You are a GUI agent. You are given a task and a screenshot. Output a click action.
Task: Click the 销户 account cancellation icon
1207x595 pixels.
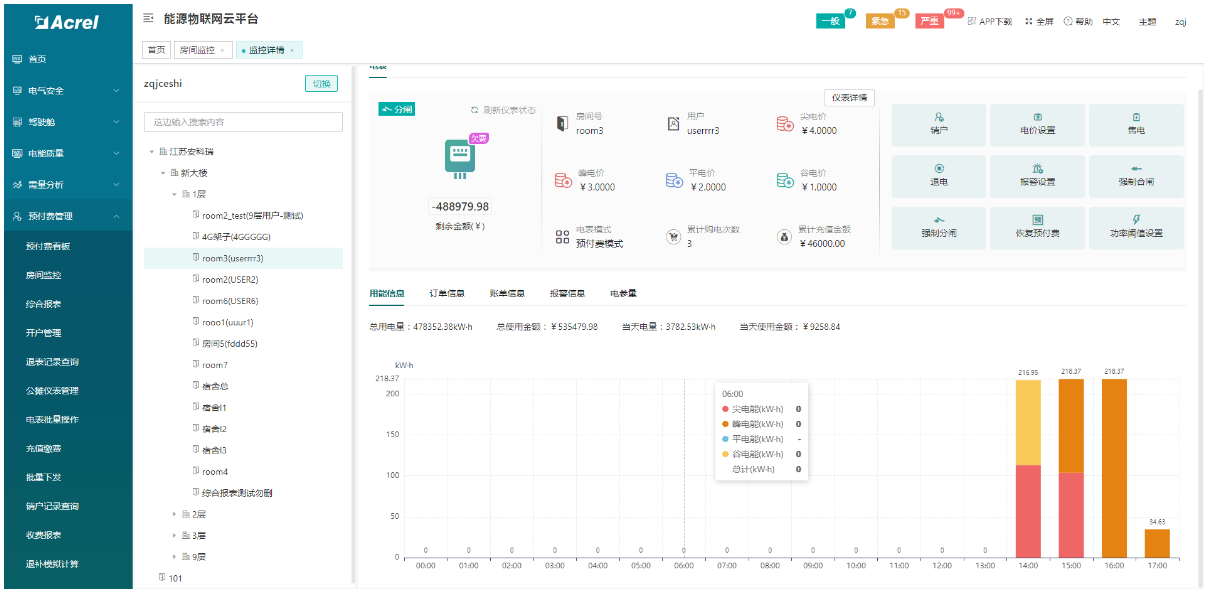tap(938, 117)
